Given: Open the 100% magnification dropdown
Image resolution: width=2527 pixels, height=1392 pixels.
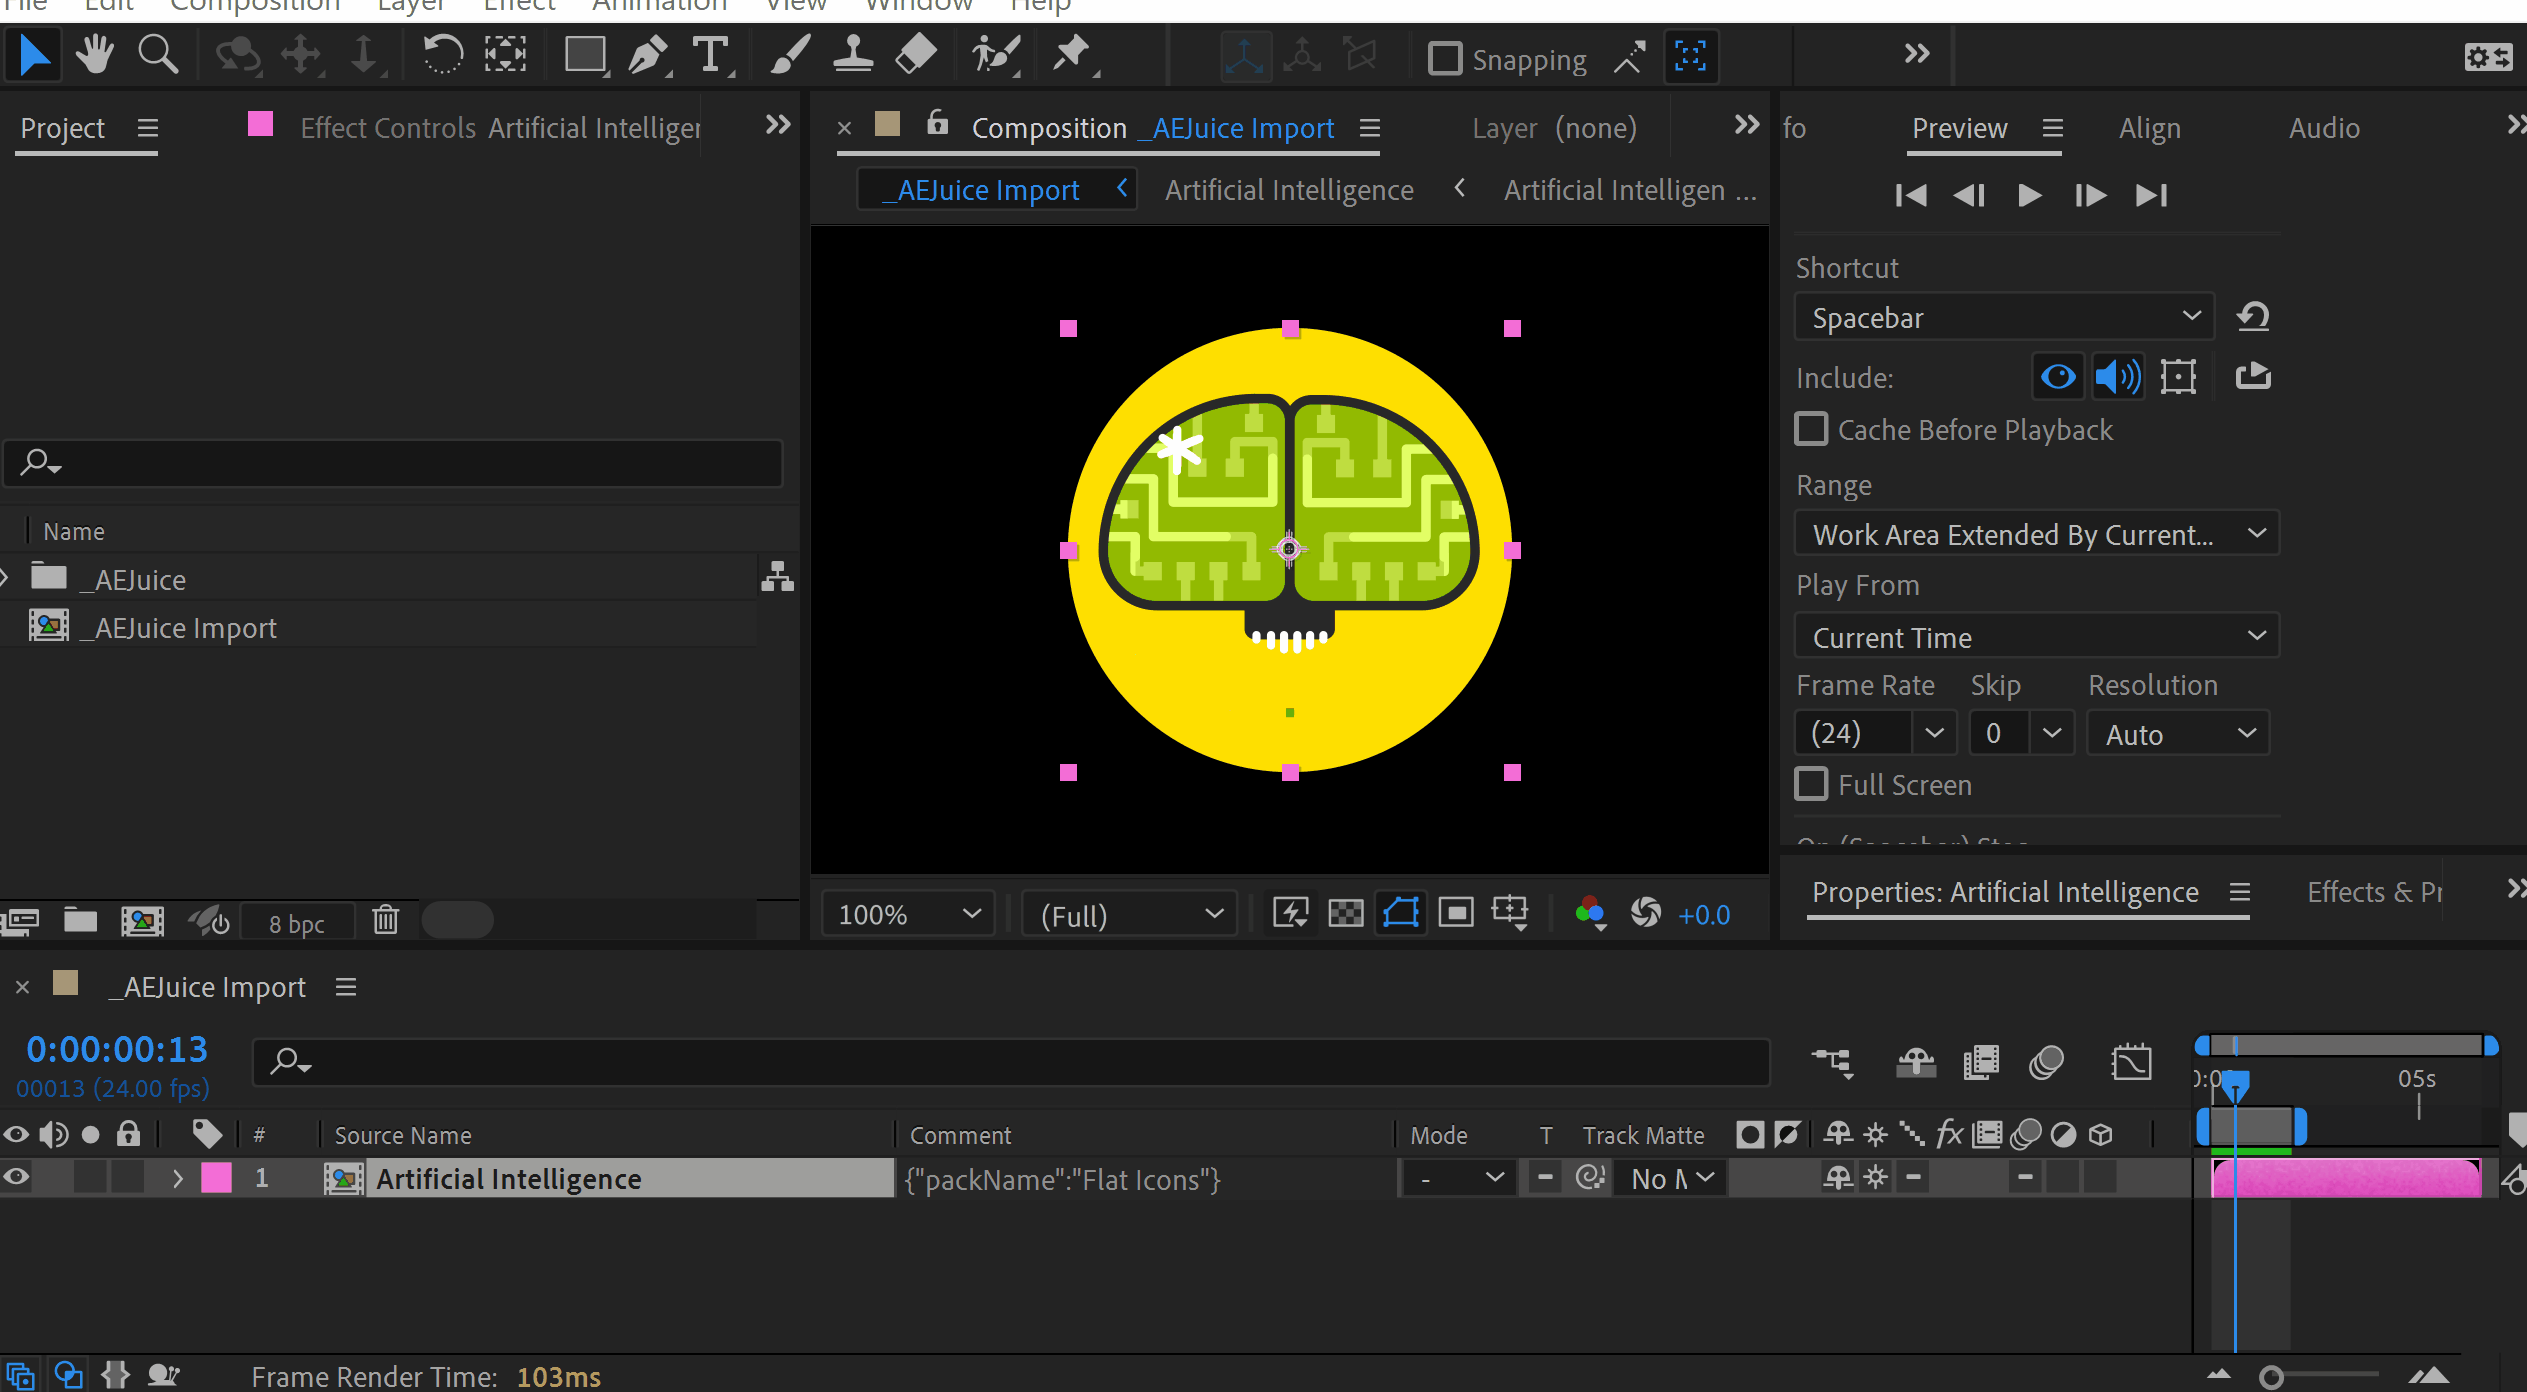Looking at the screenshot, I should click(x=905, y=913).
